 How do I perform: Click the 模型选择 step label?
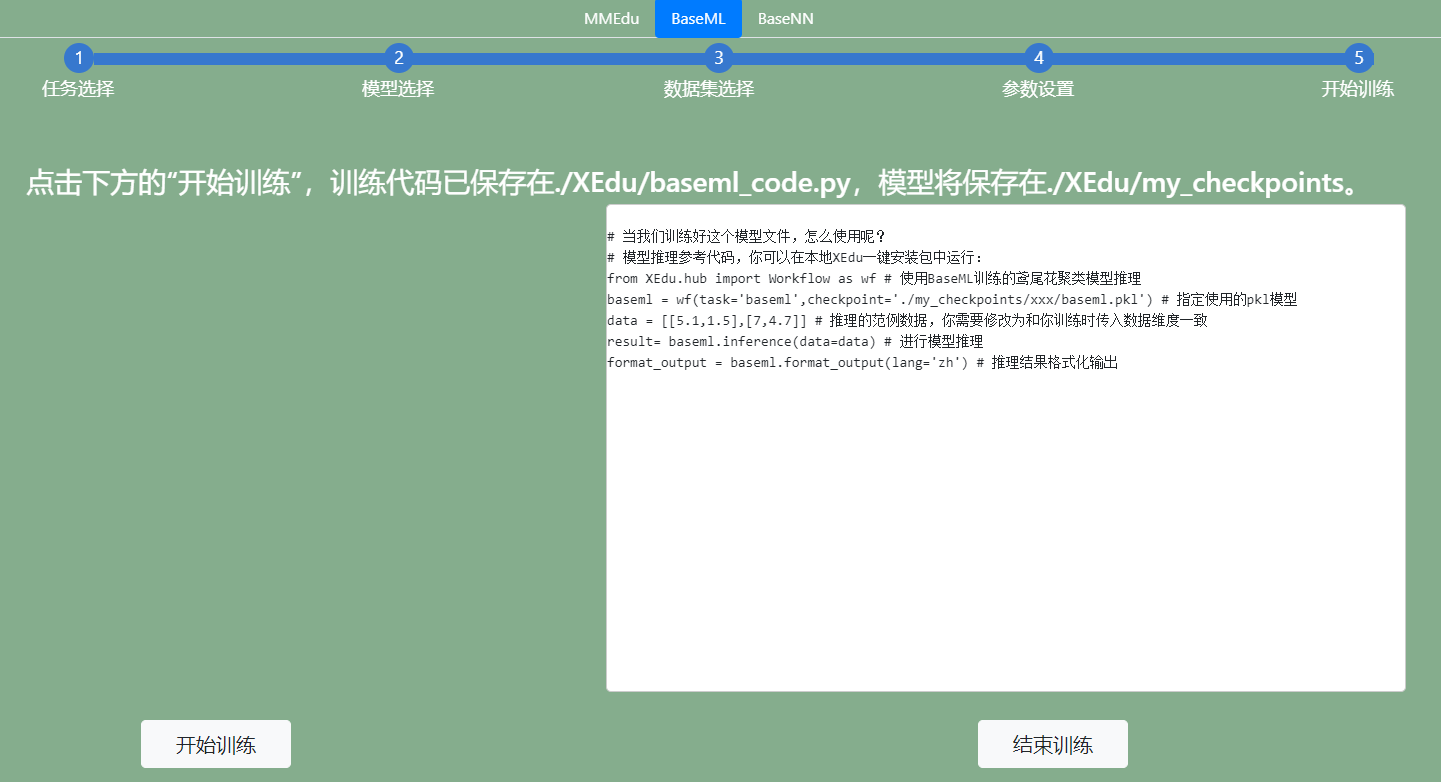coord(398,89)
